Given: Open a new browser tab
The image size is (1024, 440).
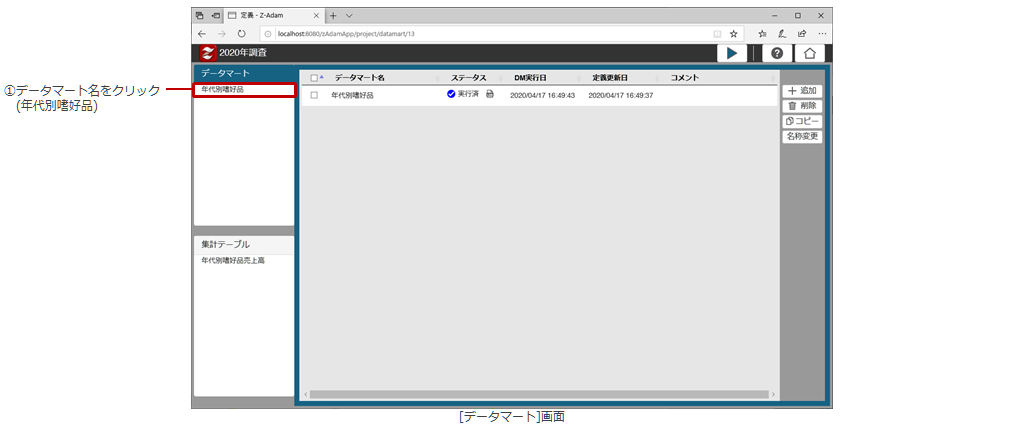Looking at the screenshot, I should [x=333, y=15].
